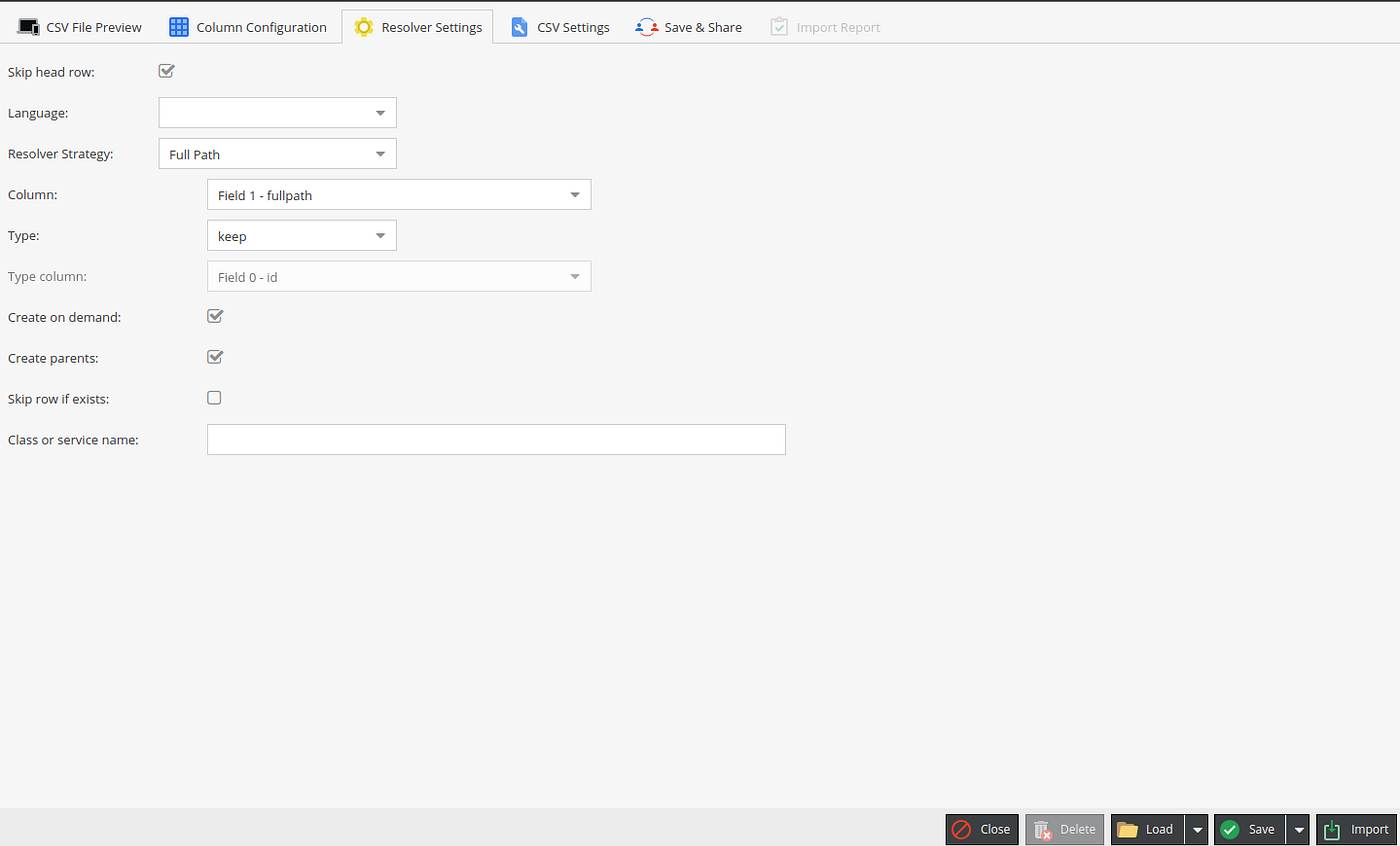This screenshot has width=1400, height=846.
Task: Click the blue document icon beside CSV Settings
Action: pos(519,27)
